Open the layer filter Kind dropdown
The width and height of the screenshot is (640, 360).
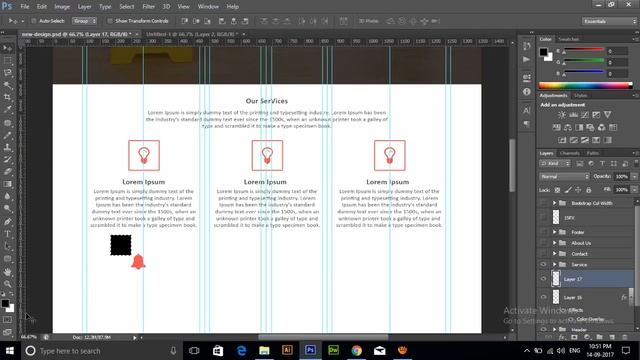555,164
